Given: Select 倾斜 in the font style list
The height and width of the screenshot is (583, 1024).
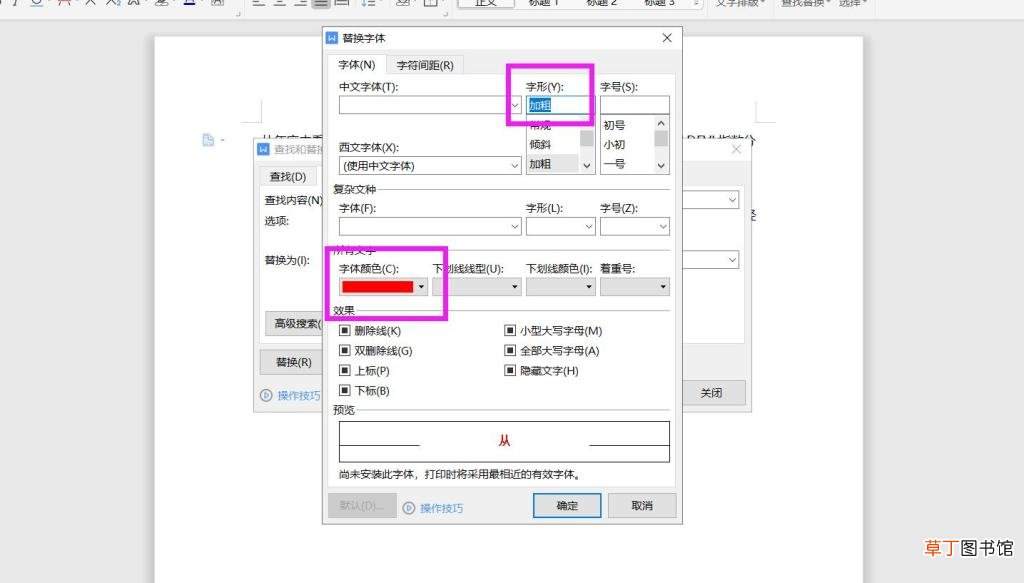Looking at the screenshot, I should (540, 144).
